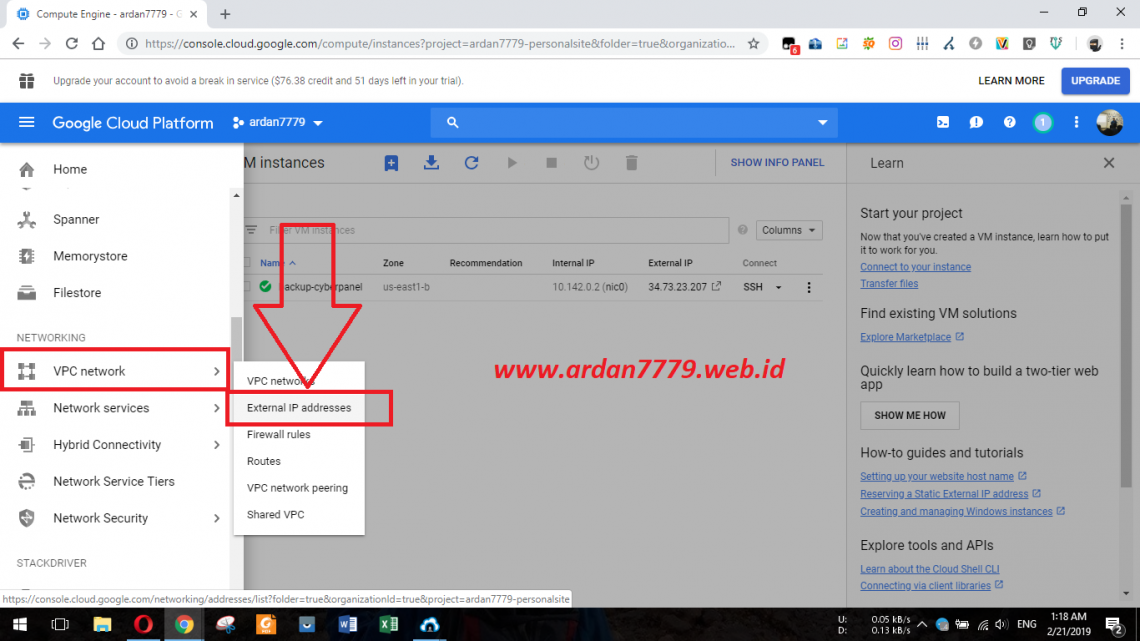The height and width of the screenshot is (641, 1140).
Task: Select External IP addresses menu item
Action: coord(298,408)
